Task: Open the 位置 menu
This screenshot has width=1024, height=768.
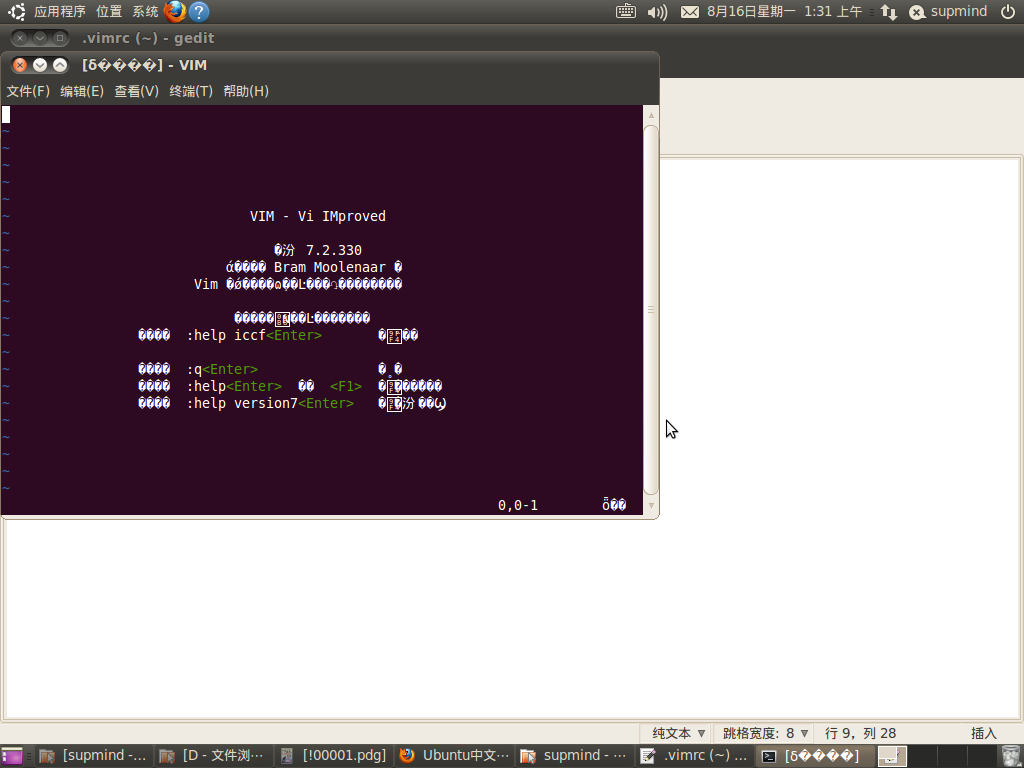Action: click(x=109, y=11)
